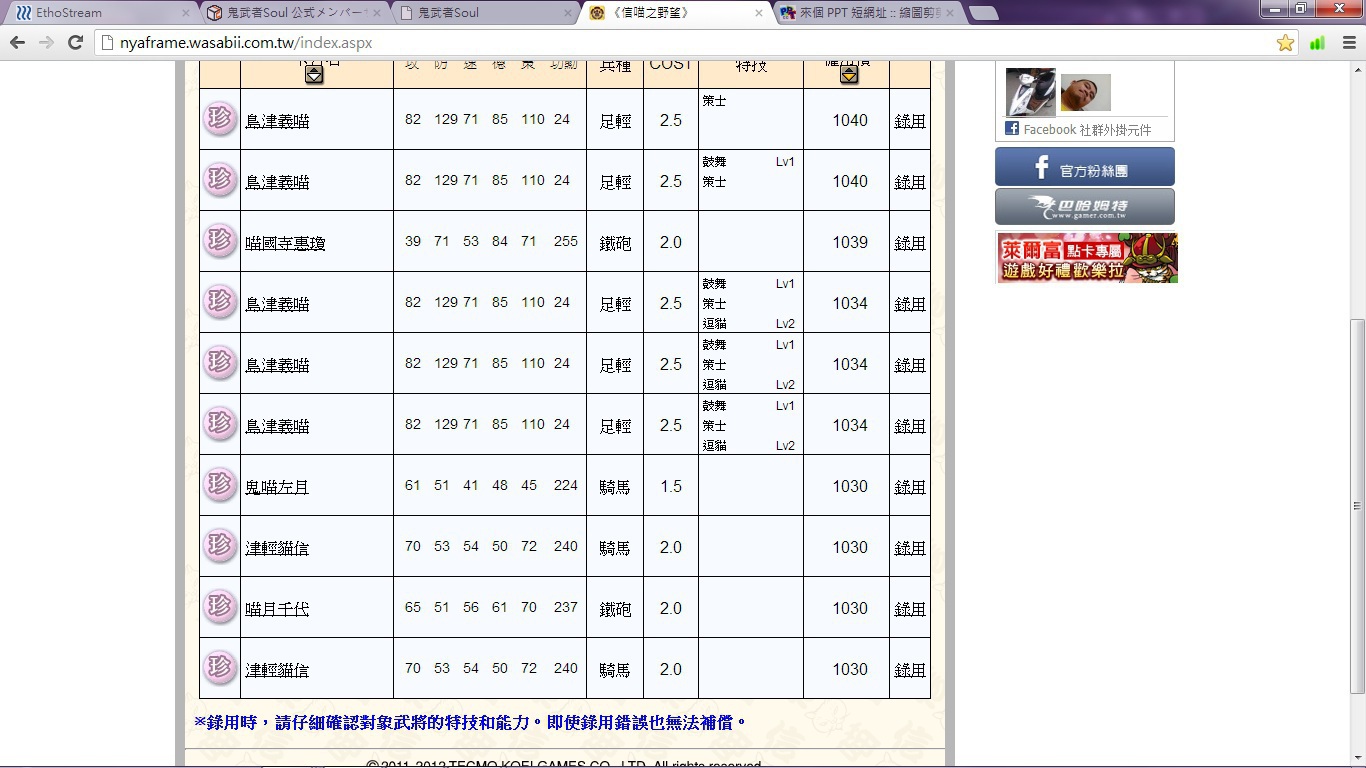1366x768 pixels.
Task: Go forward to the next page
Action: coord(46,42)
